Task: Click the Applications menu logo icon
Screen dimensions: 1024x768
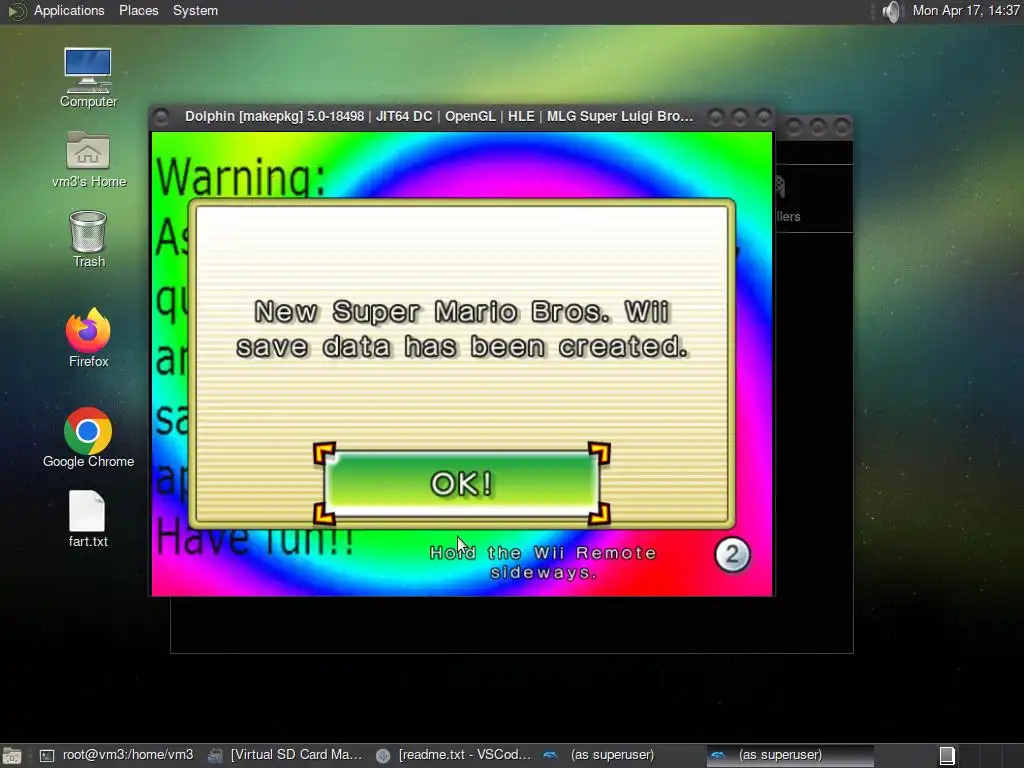Action: point(16,11)
